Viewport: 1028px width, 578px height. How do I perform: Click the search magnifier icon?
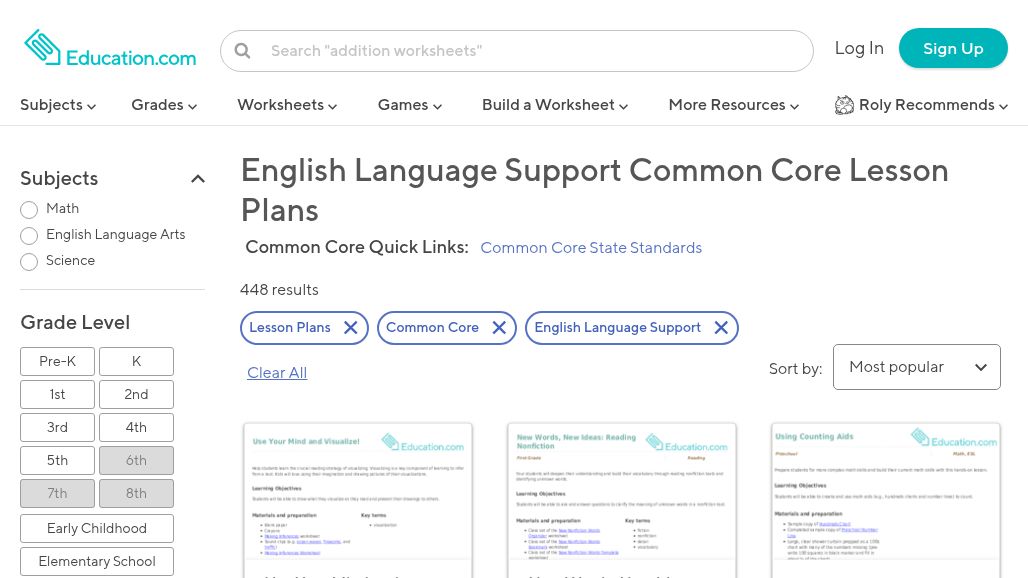point(243,50)
